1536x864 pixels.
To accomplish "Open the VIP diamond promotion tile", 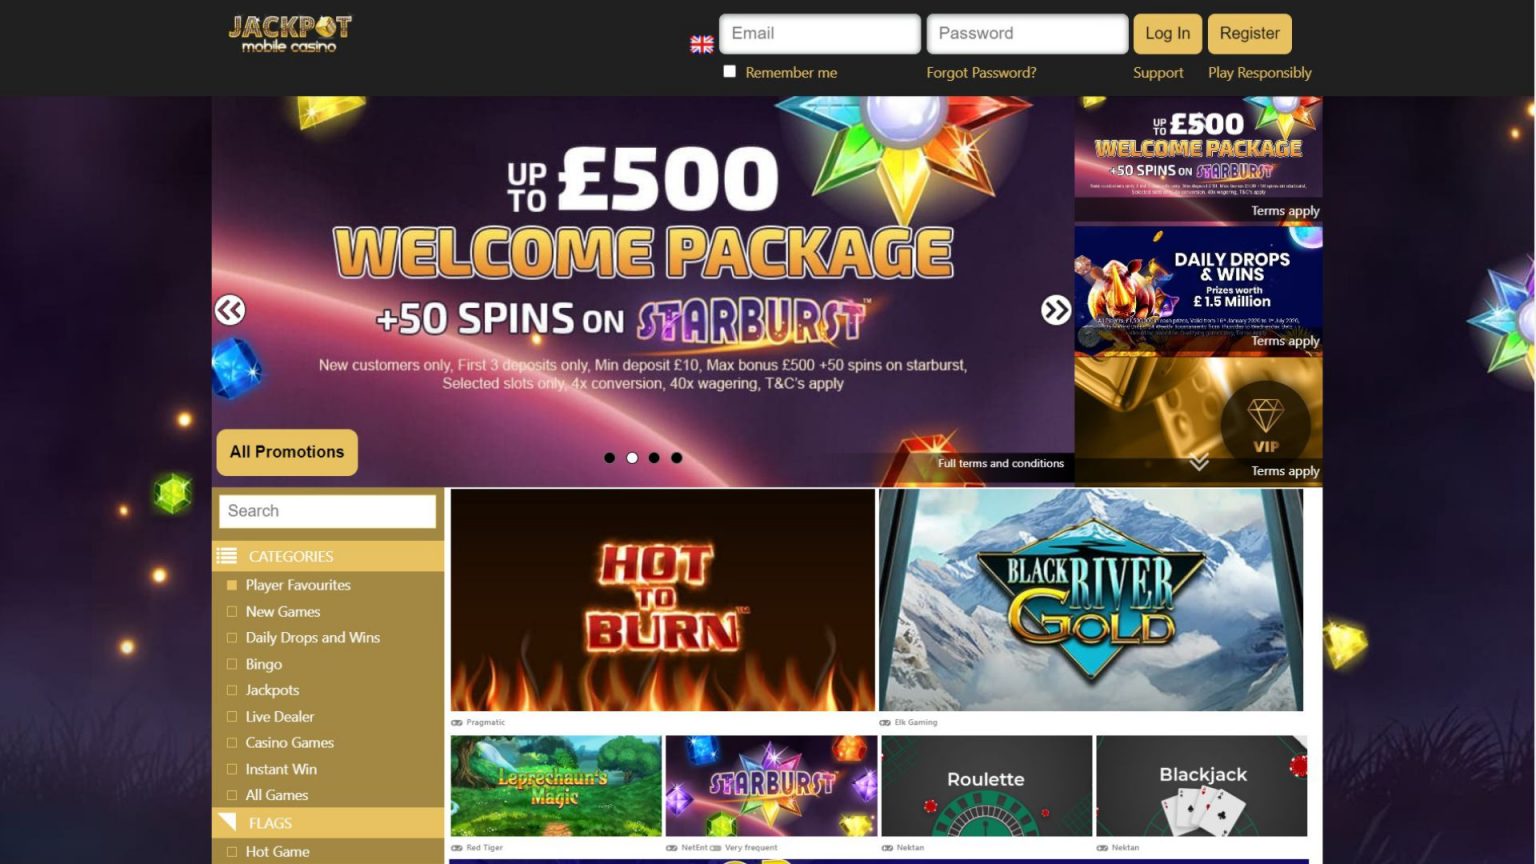I will (1198, 420).
